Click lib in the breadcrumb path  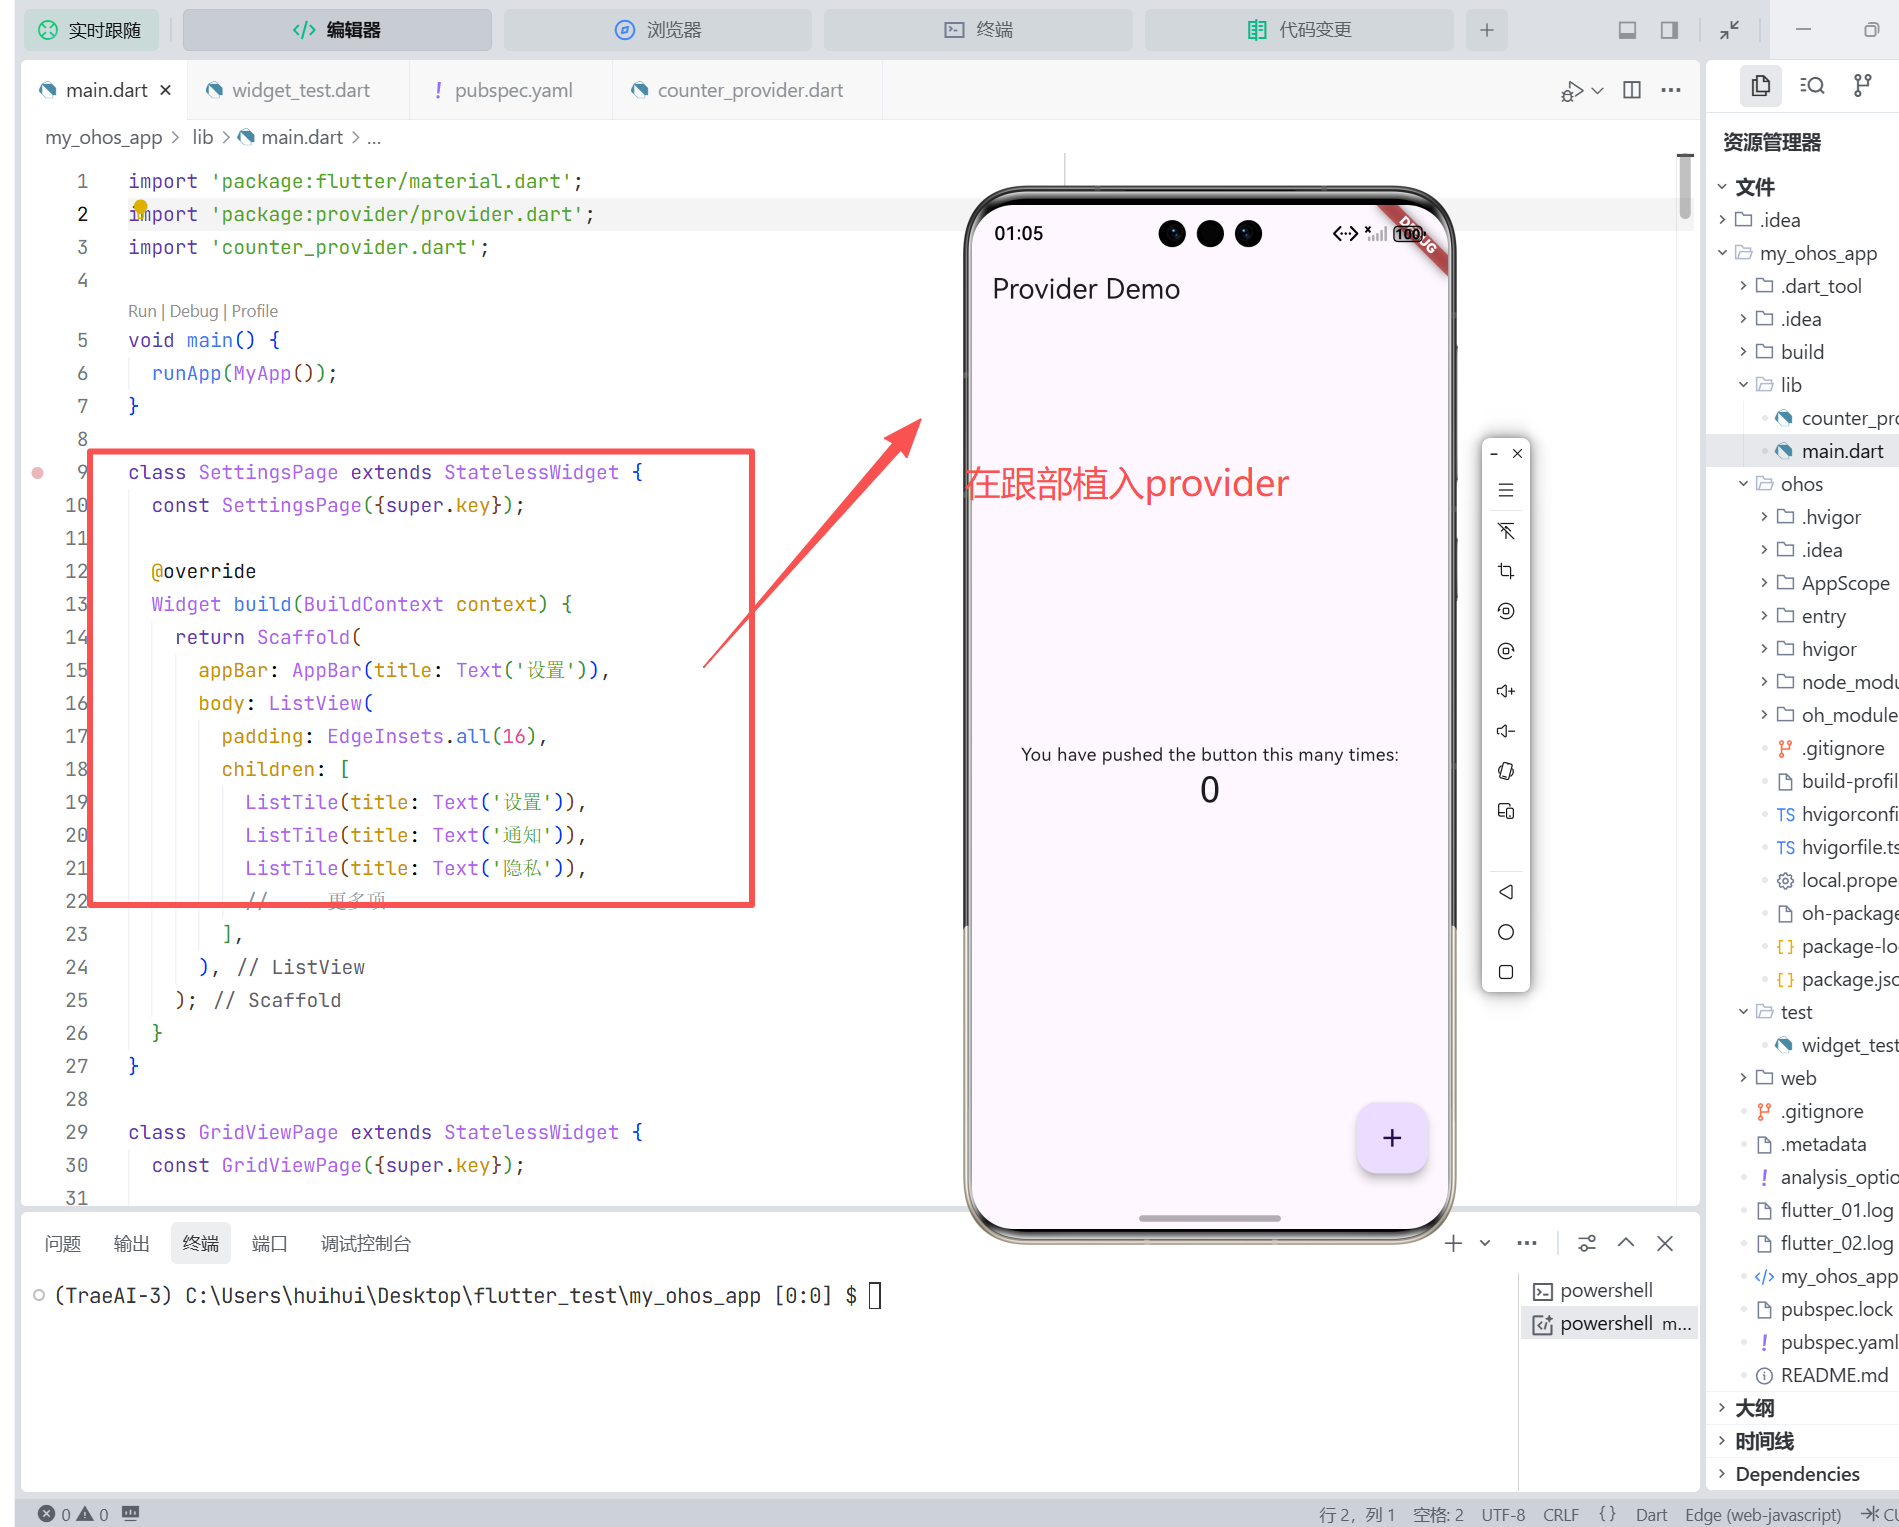click(x=203, y=137)
